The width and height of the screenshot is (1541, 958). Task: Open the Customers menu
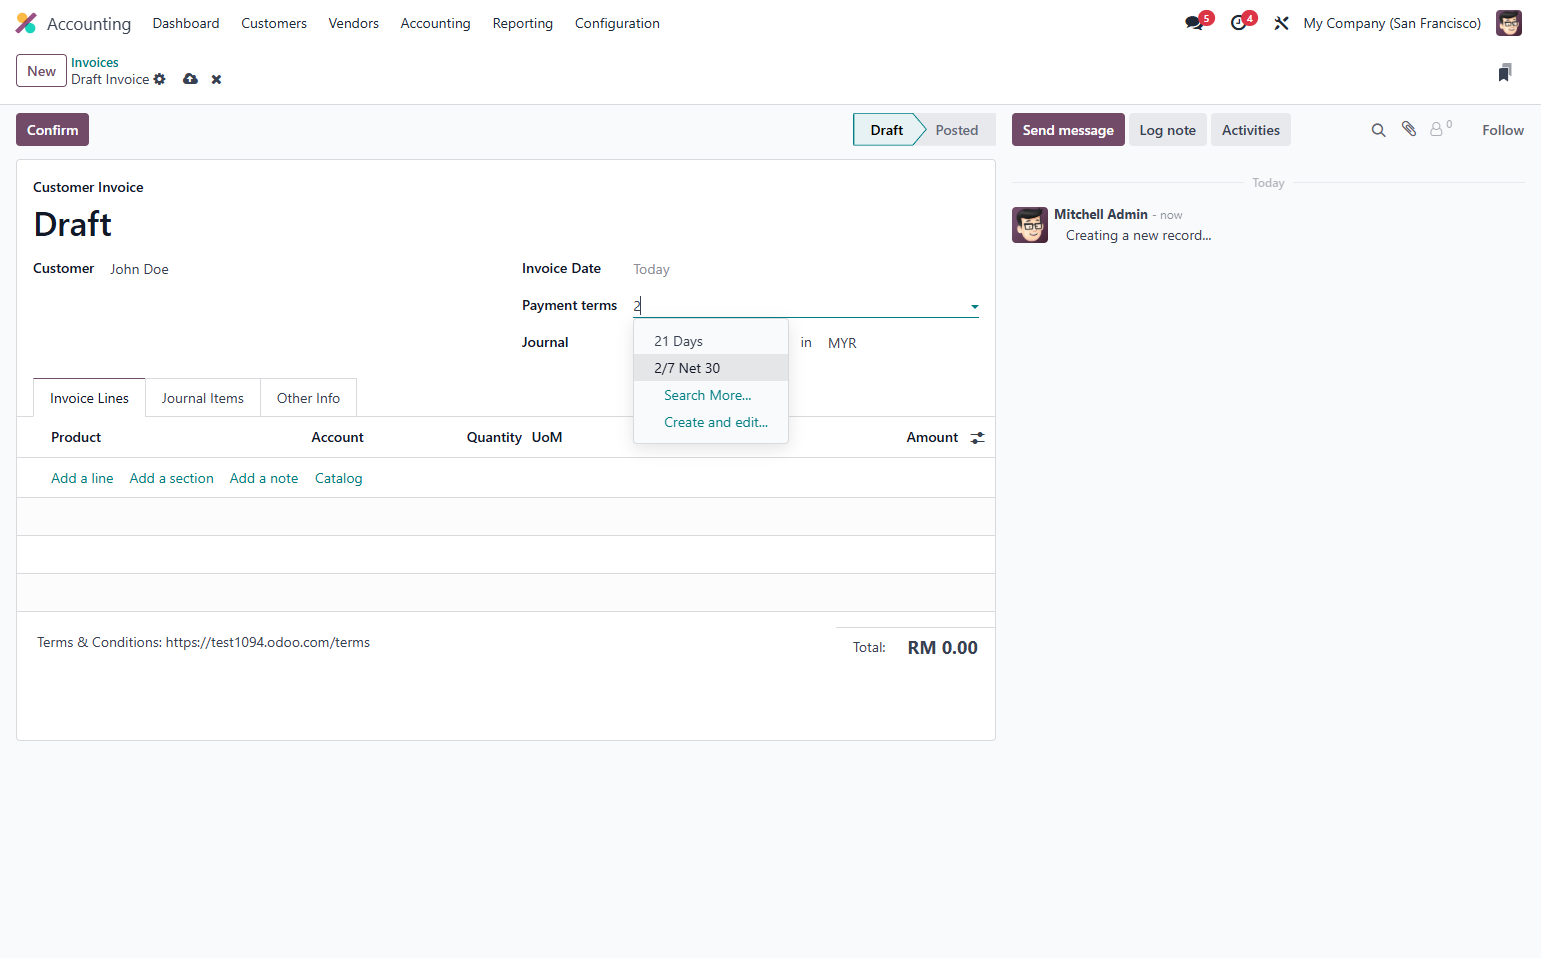(x=274, y=23)
